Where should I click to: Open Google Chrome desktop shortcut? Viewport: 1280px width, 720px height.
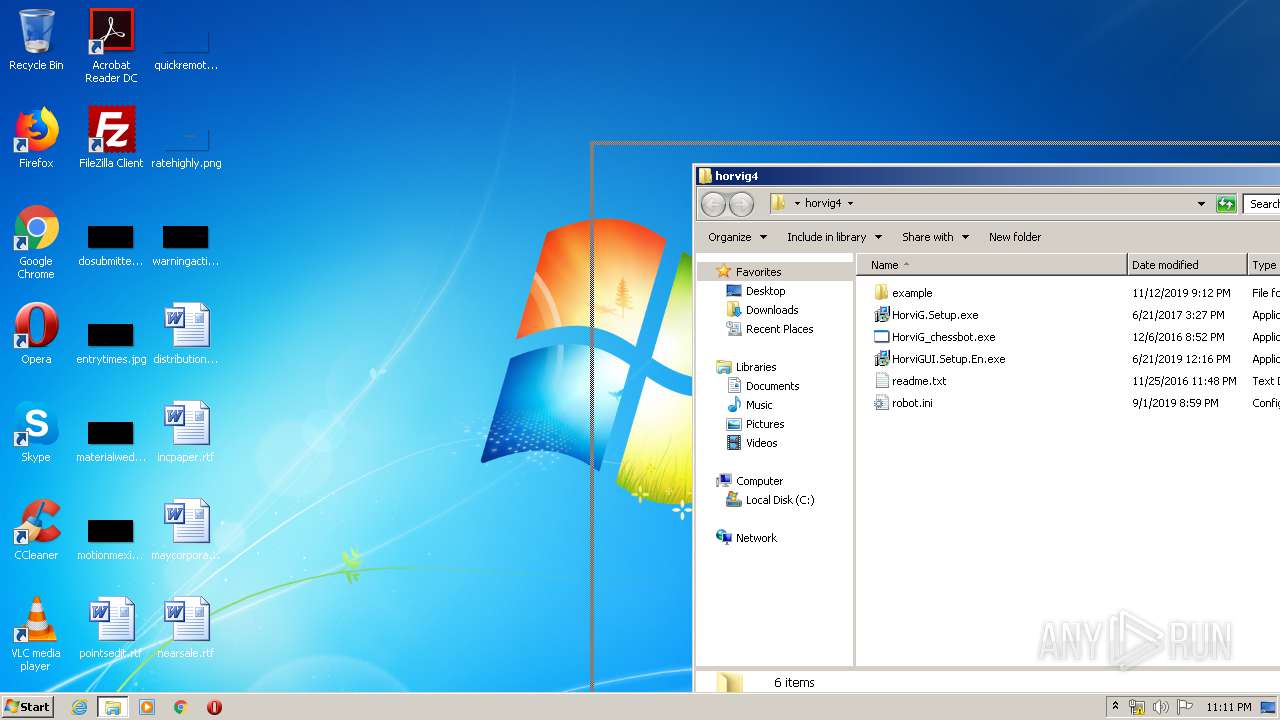[36, 242]
